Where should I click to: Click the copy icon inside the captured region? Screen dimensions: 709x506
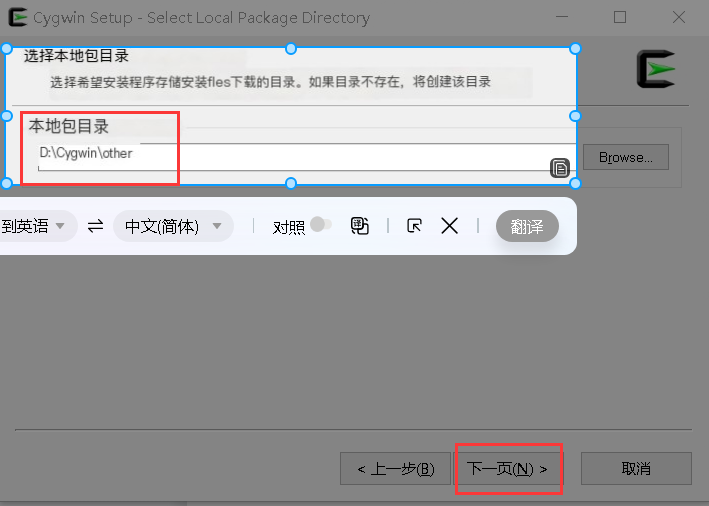click(x=560, y=168)
